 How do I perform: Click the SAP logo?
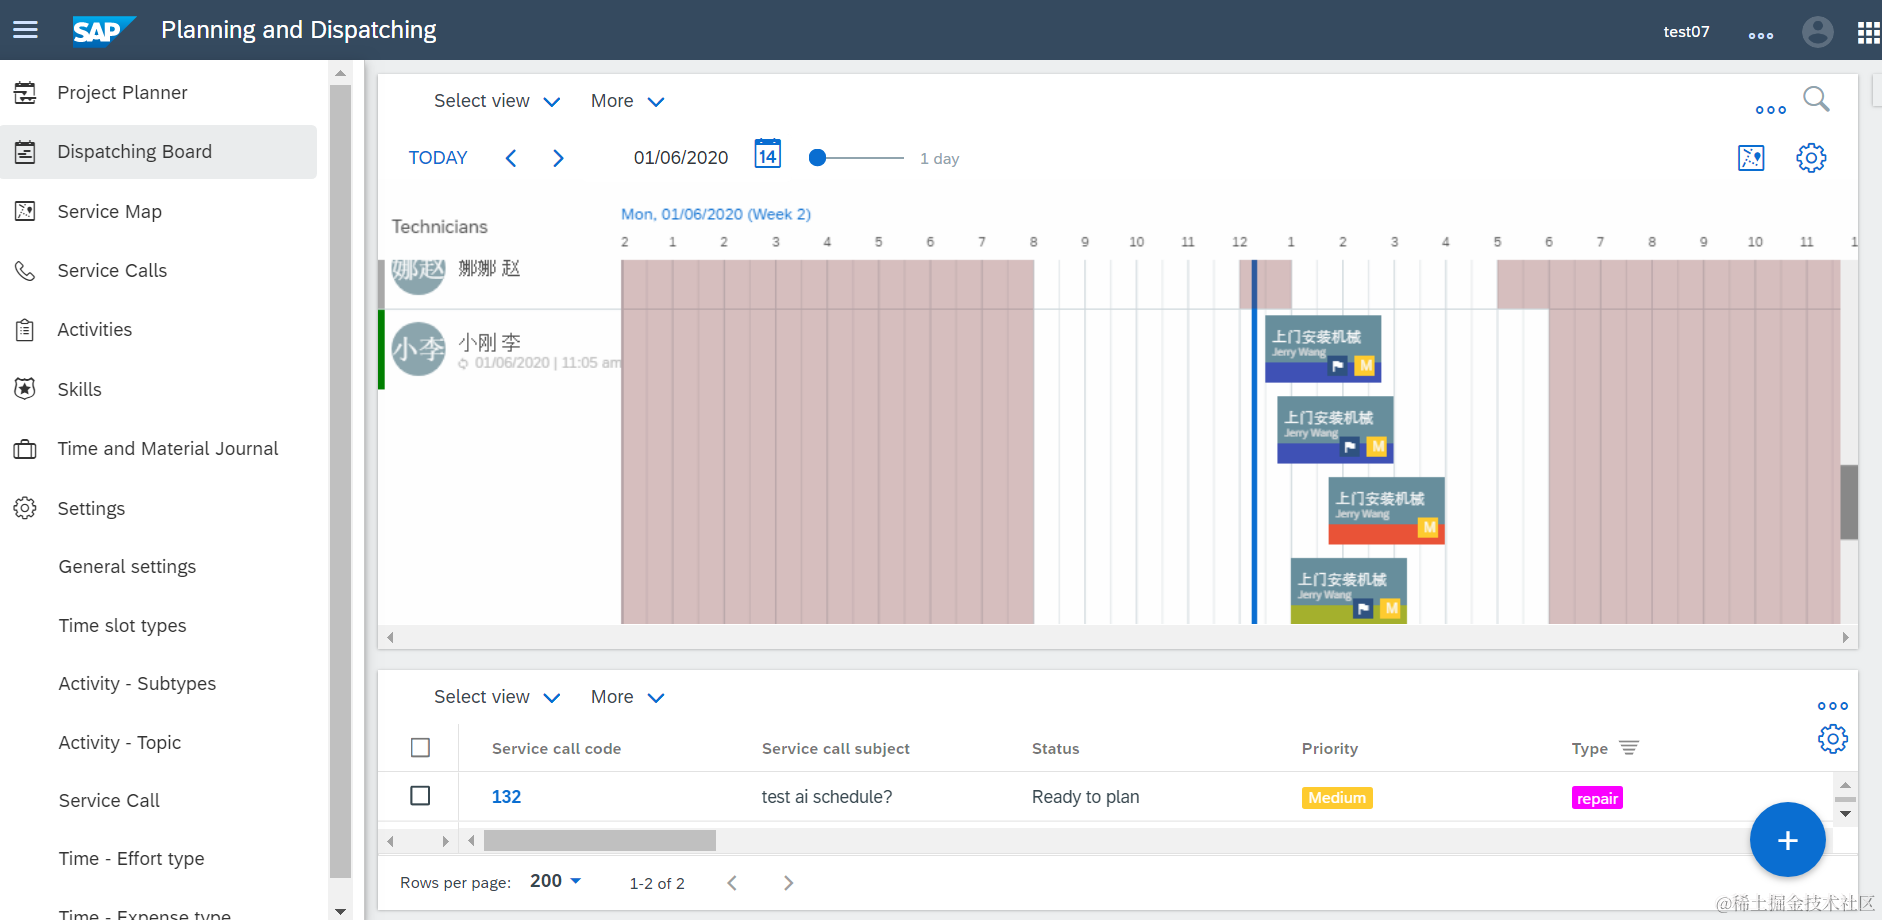point(104,31)
